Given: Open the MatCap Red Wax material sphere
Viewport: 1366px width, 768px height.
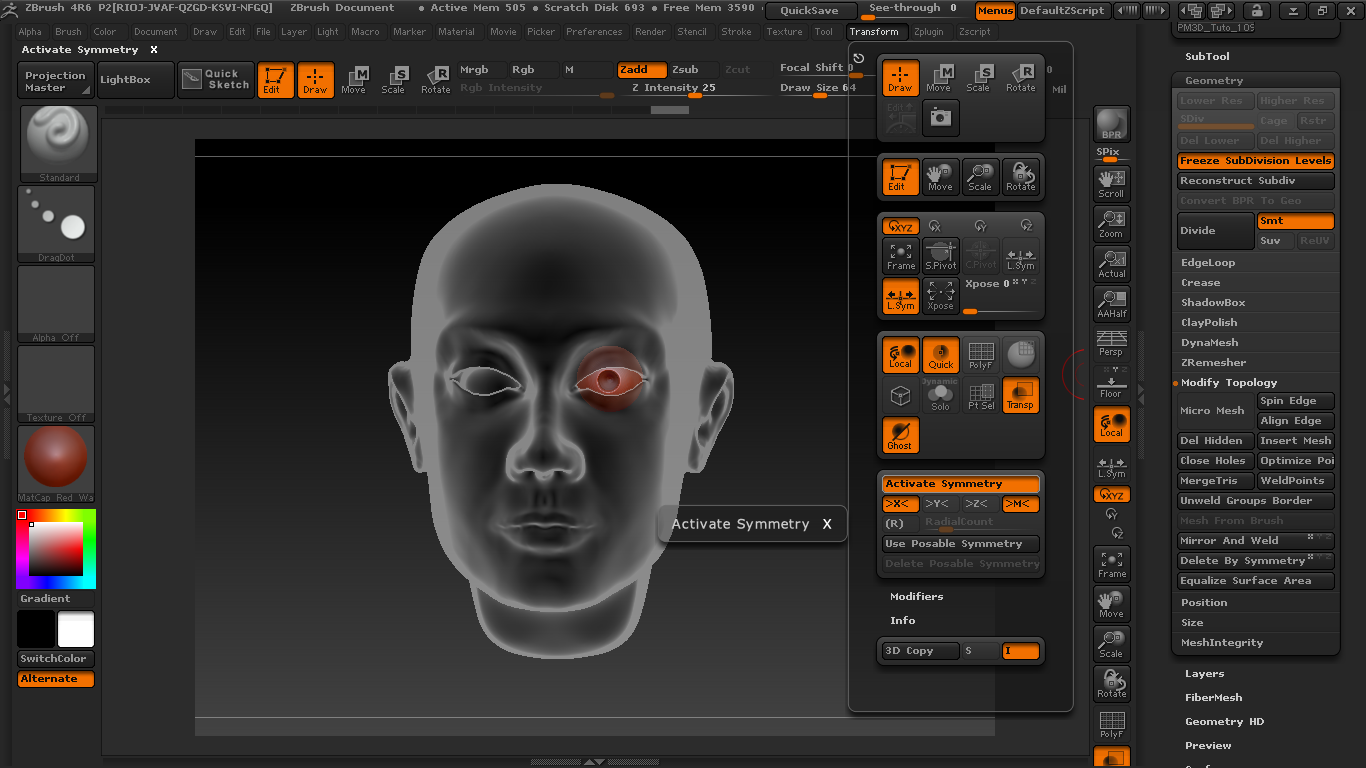Looking at the screenshot, I should (x=56, y=464).
